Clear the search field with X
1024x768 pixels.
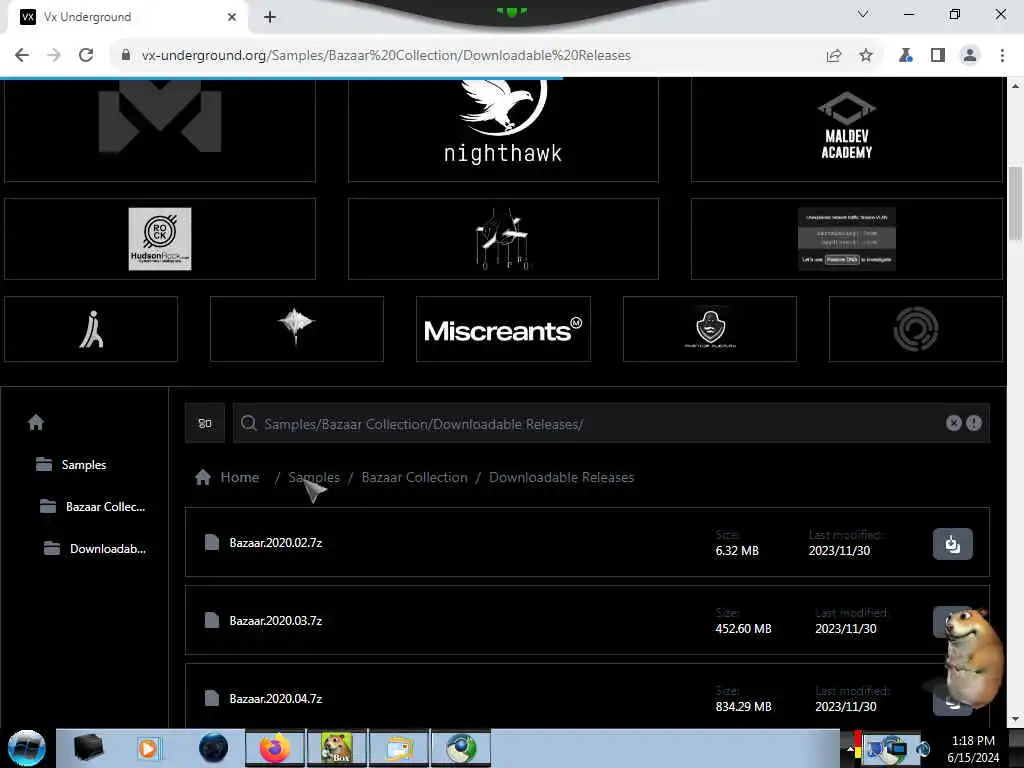tap(953, 423)
